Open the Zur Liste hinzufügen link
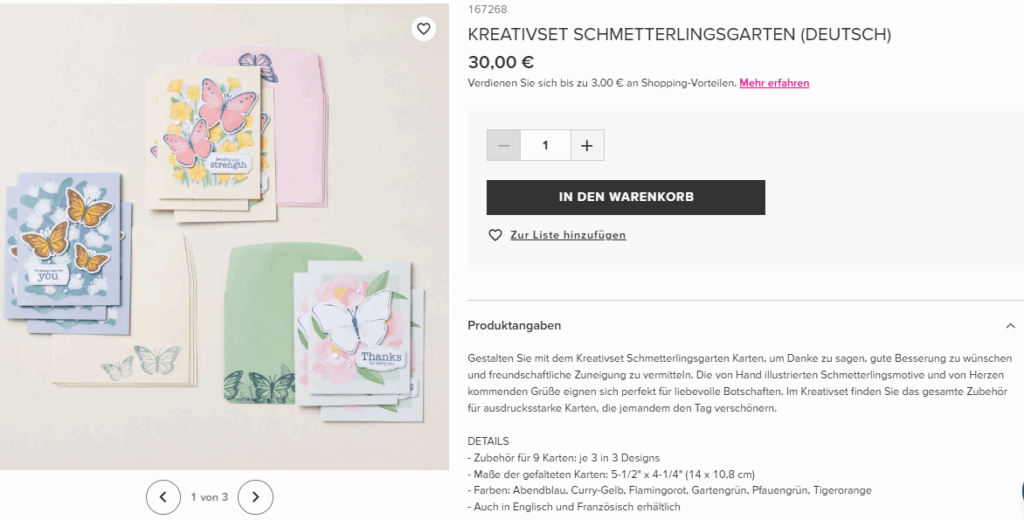The width and height of the screenshot is (1024, 520). (x=568, y=235)
